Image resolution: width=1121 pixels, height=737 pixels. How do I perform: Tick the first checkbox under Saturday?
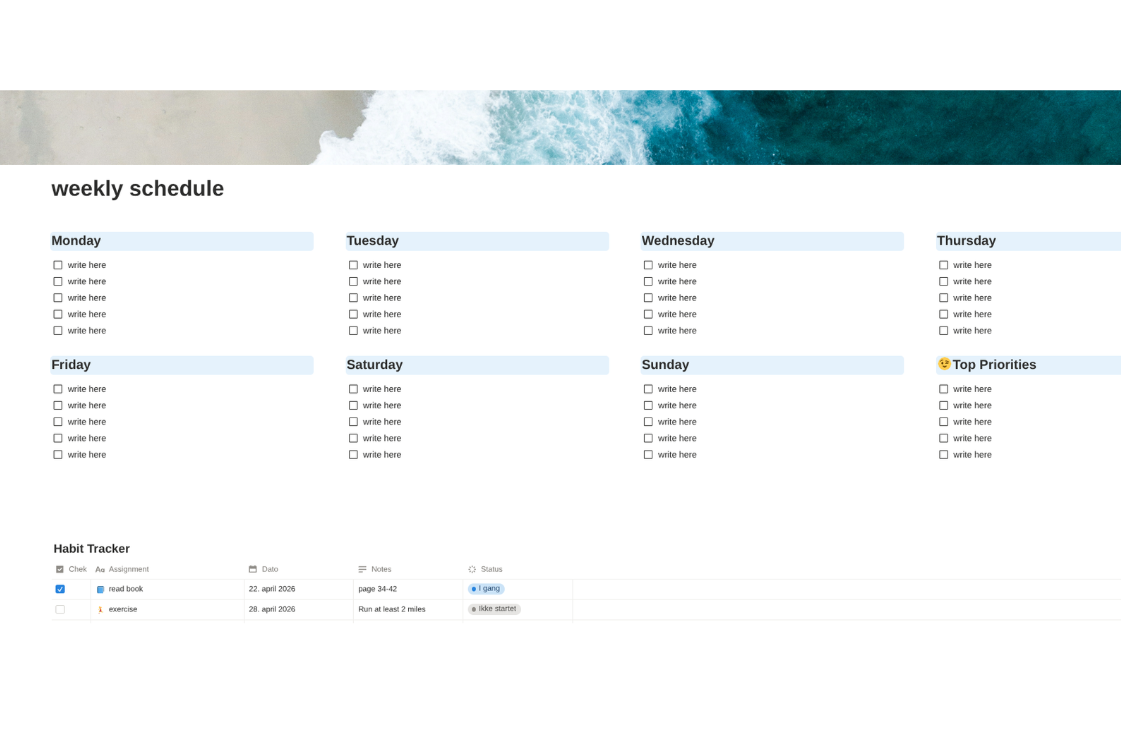click(x=353, y=389)
